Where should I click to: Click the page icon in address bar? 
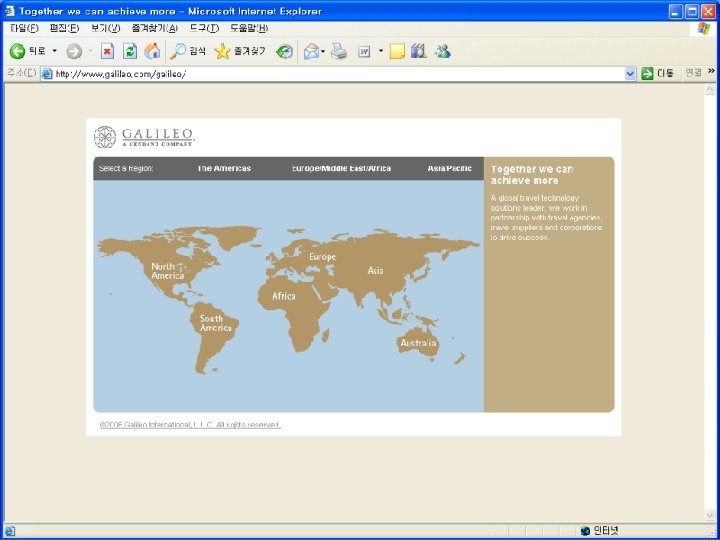(47, 73)
